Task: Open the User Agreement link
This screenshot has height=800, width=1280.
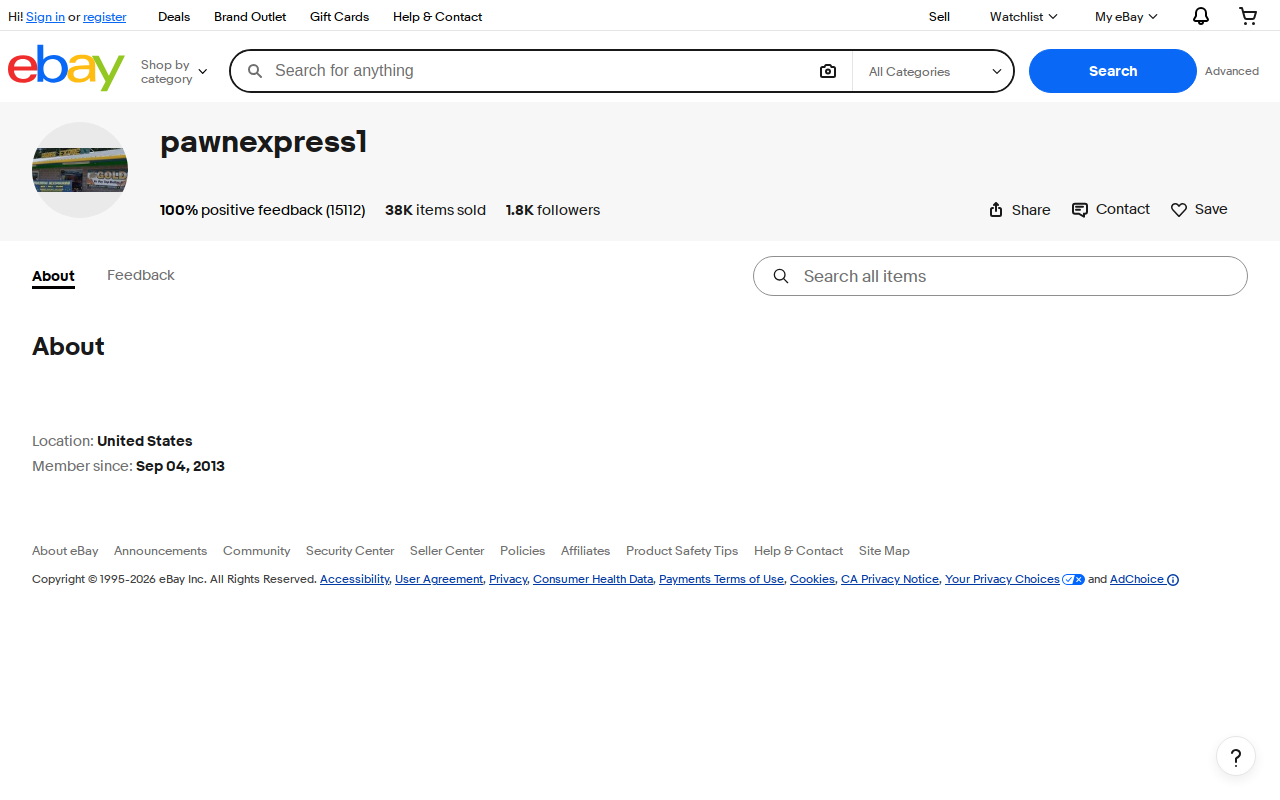Action: 439,579
